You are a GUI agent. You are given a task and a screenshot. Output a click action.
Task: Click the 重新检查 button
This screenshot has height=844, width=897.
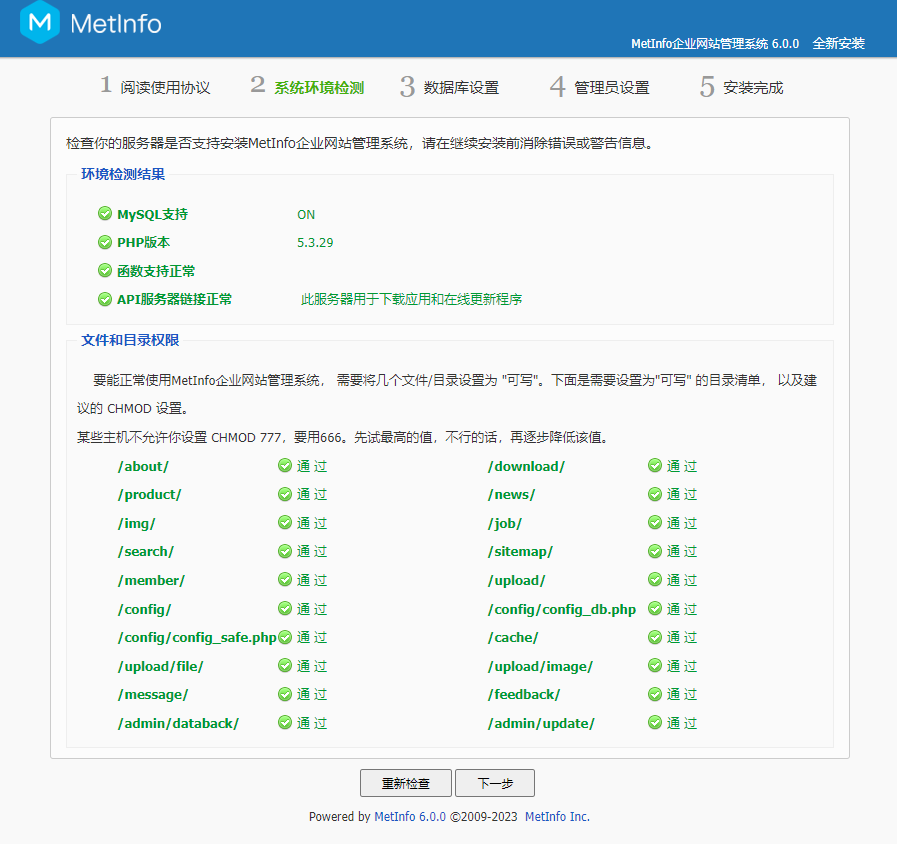[x=406, y=783]
